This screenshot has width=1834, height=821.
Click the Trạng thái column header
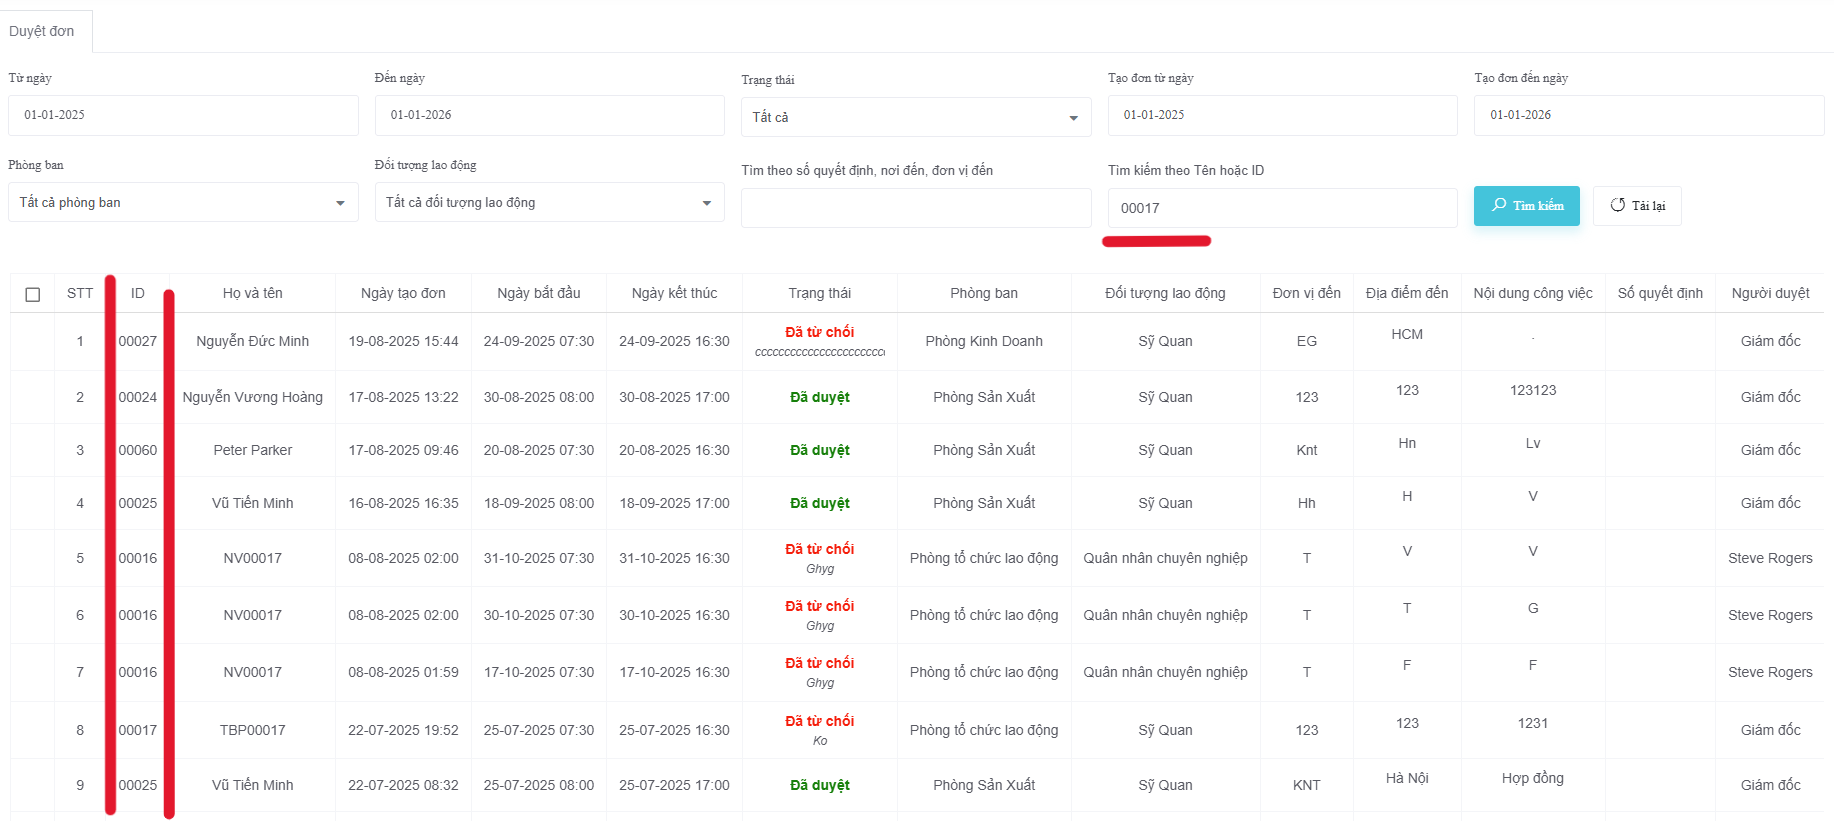point(819,293)
